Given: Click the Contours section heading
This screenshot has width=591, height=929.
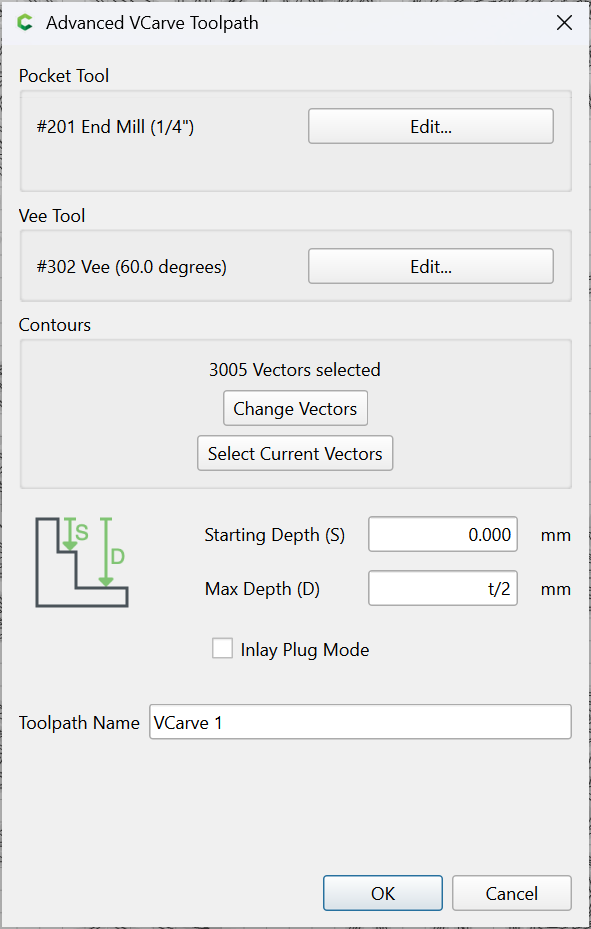Looking at the screenshot, I should coord(54,325).
